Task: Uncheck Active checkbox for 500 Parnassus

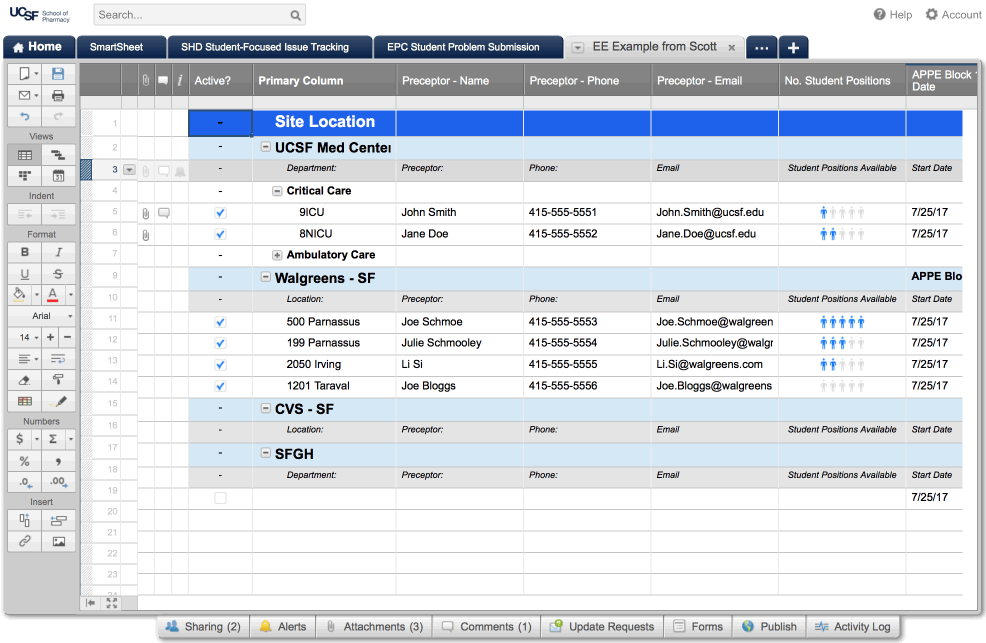Action: pos(220,322)
